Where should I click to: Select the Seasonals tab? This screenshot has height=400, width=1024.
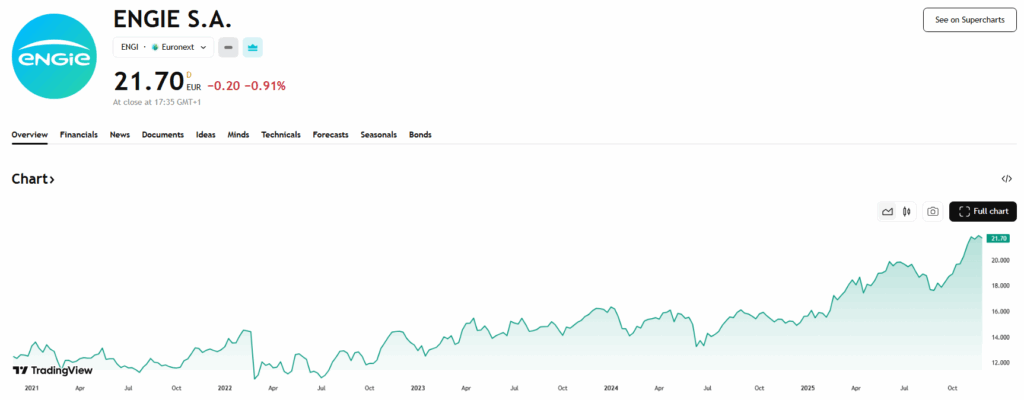tap(378, 135)
